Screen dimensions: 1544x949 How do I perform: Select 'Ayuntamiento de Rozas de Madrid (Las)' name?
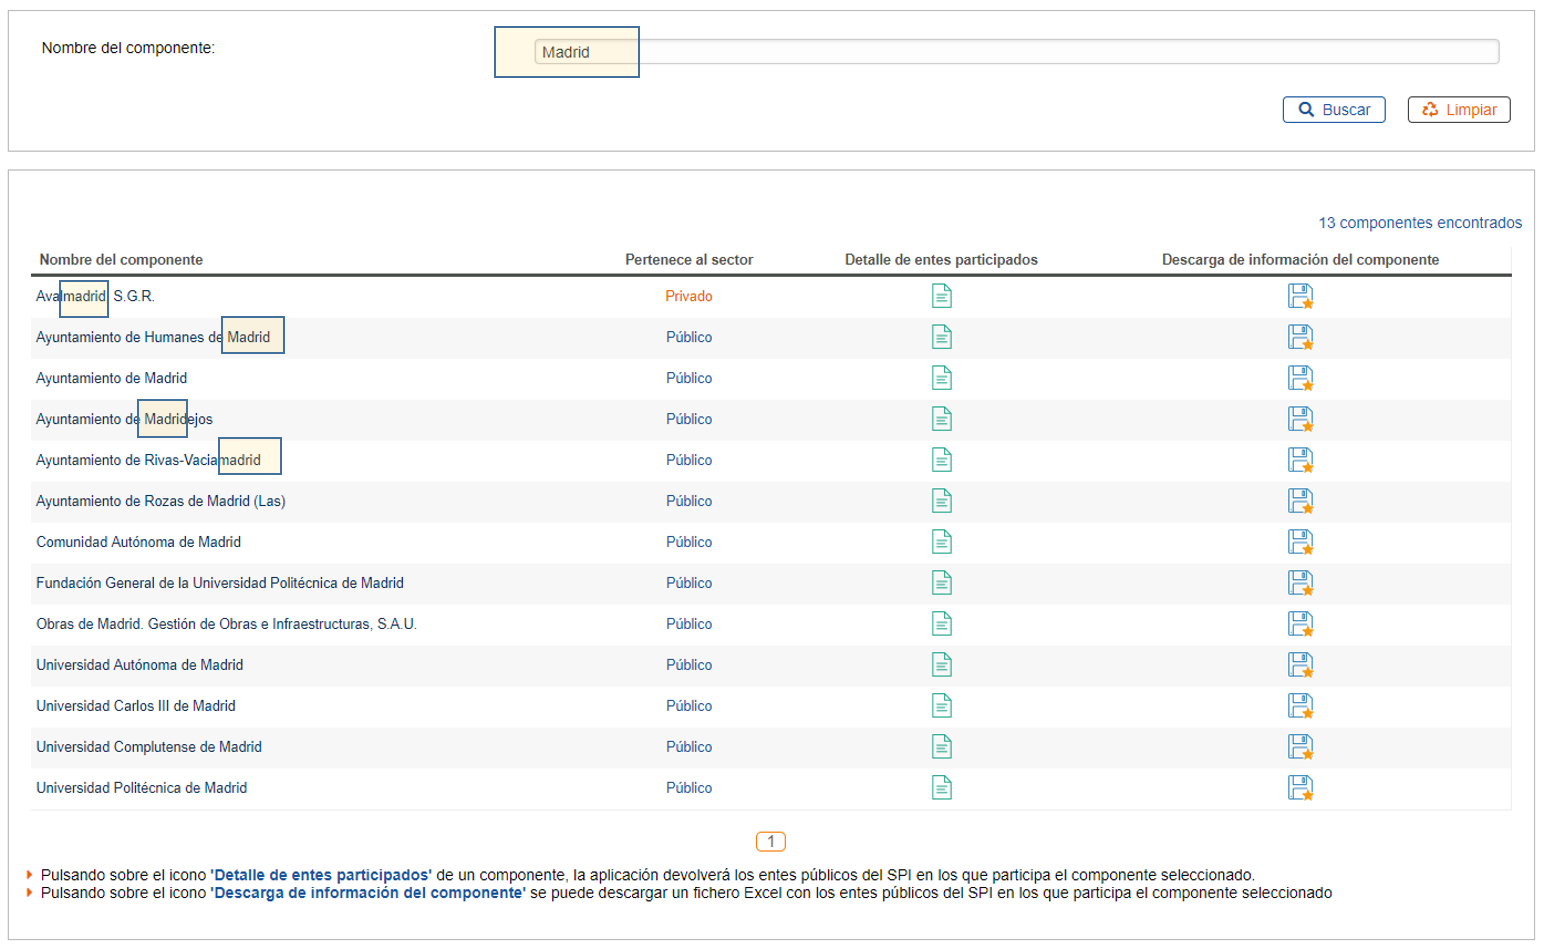click(161, 501)
